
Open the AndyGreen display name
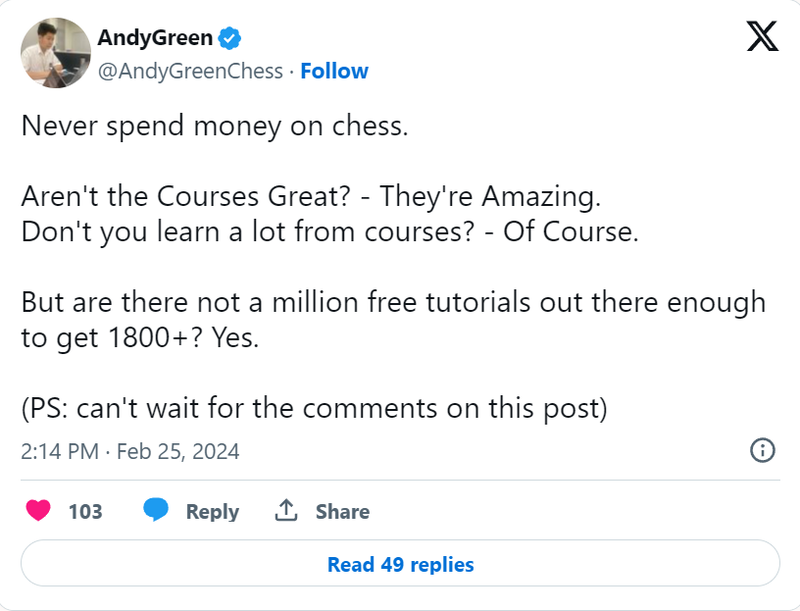pyautogui.click(x=155, y=39)
